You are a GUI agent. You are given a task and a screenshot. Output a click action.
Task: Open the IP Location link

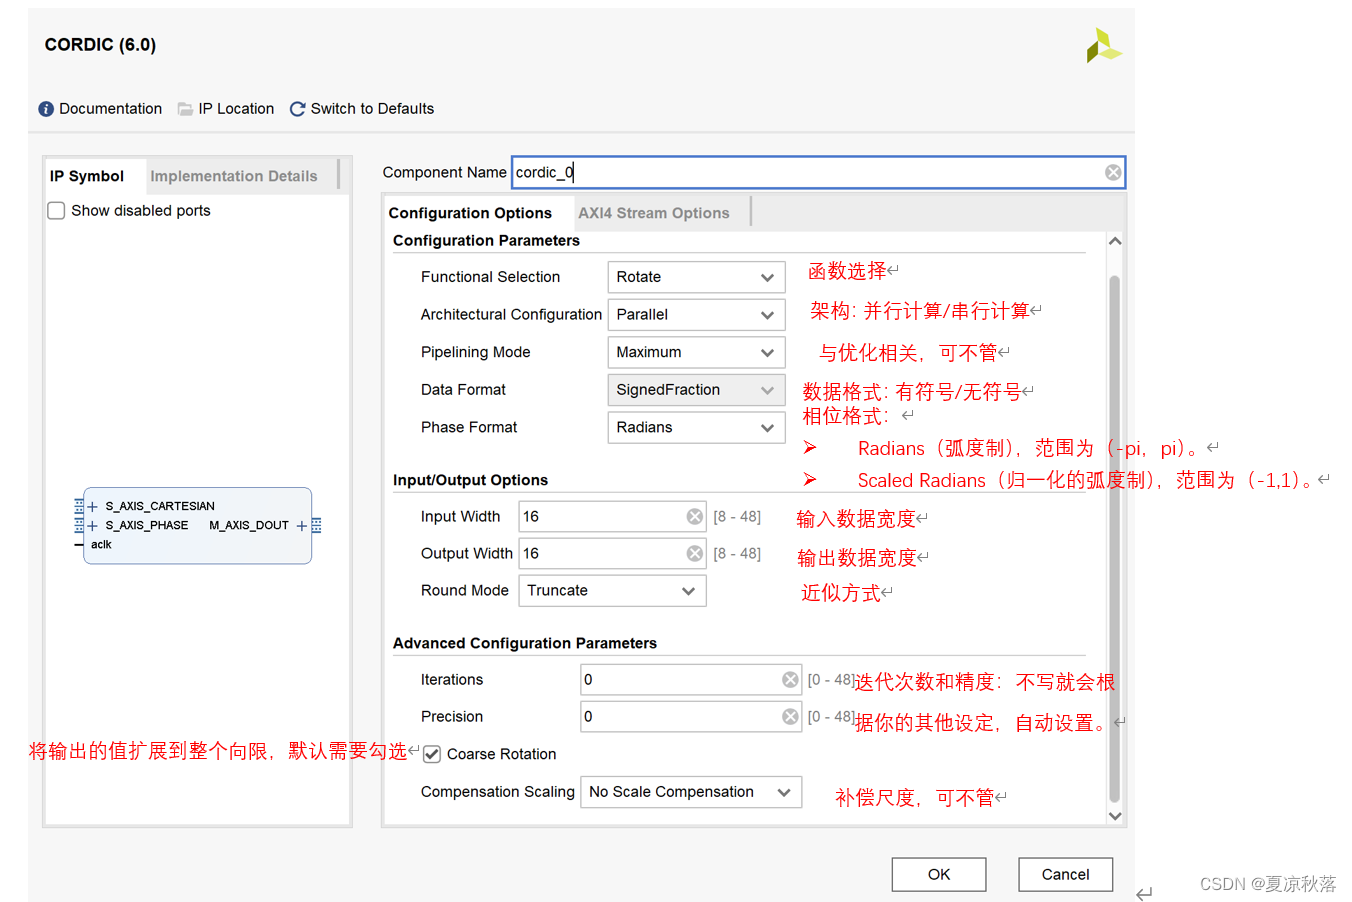click(x=236, y=109)
